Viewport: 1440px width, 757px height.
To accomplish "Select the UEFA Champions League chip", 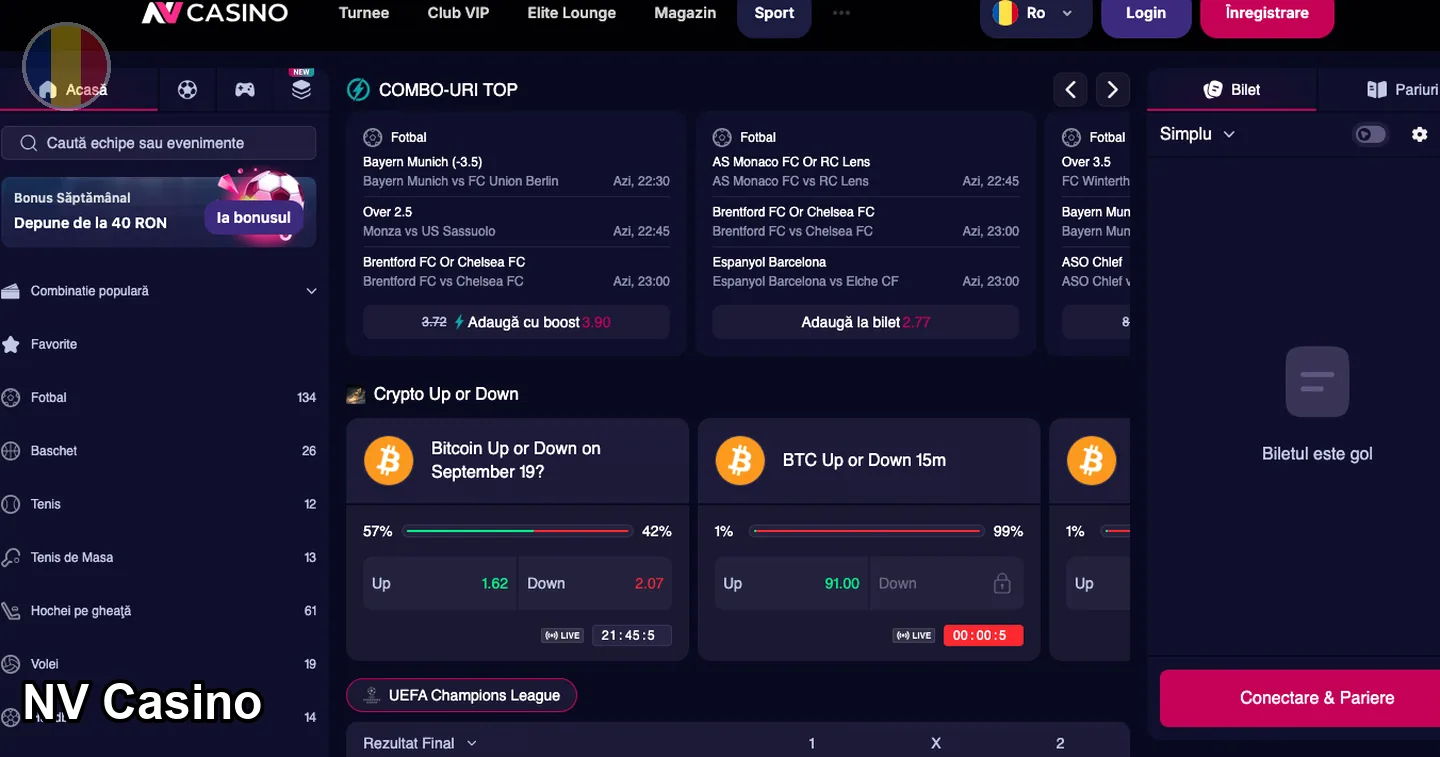I will pos(462,695).
